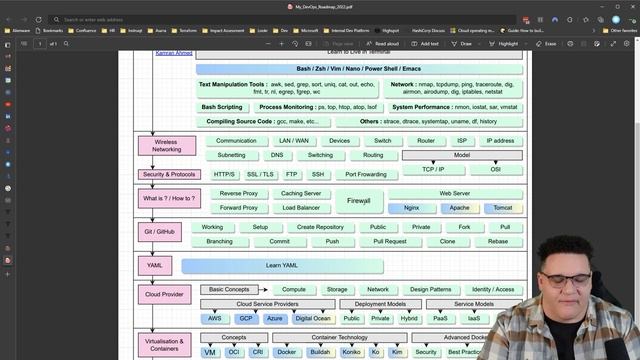Open the Impact Assessment bookmarks folder
The width and height of the screenshot is (640, 360).
tap(223, 31)
